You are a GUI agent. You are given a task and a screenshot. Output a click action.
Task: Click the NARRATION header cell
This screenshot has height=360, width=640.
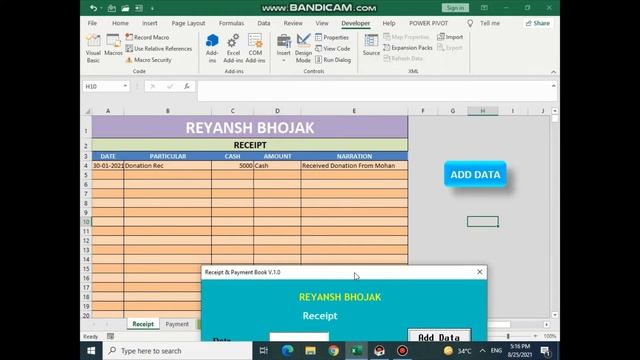[x=354, y=156]
